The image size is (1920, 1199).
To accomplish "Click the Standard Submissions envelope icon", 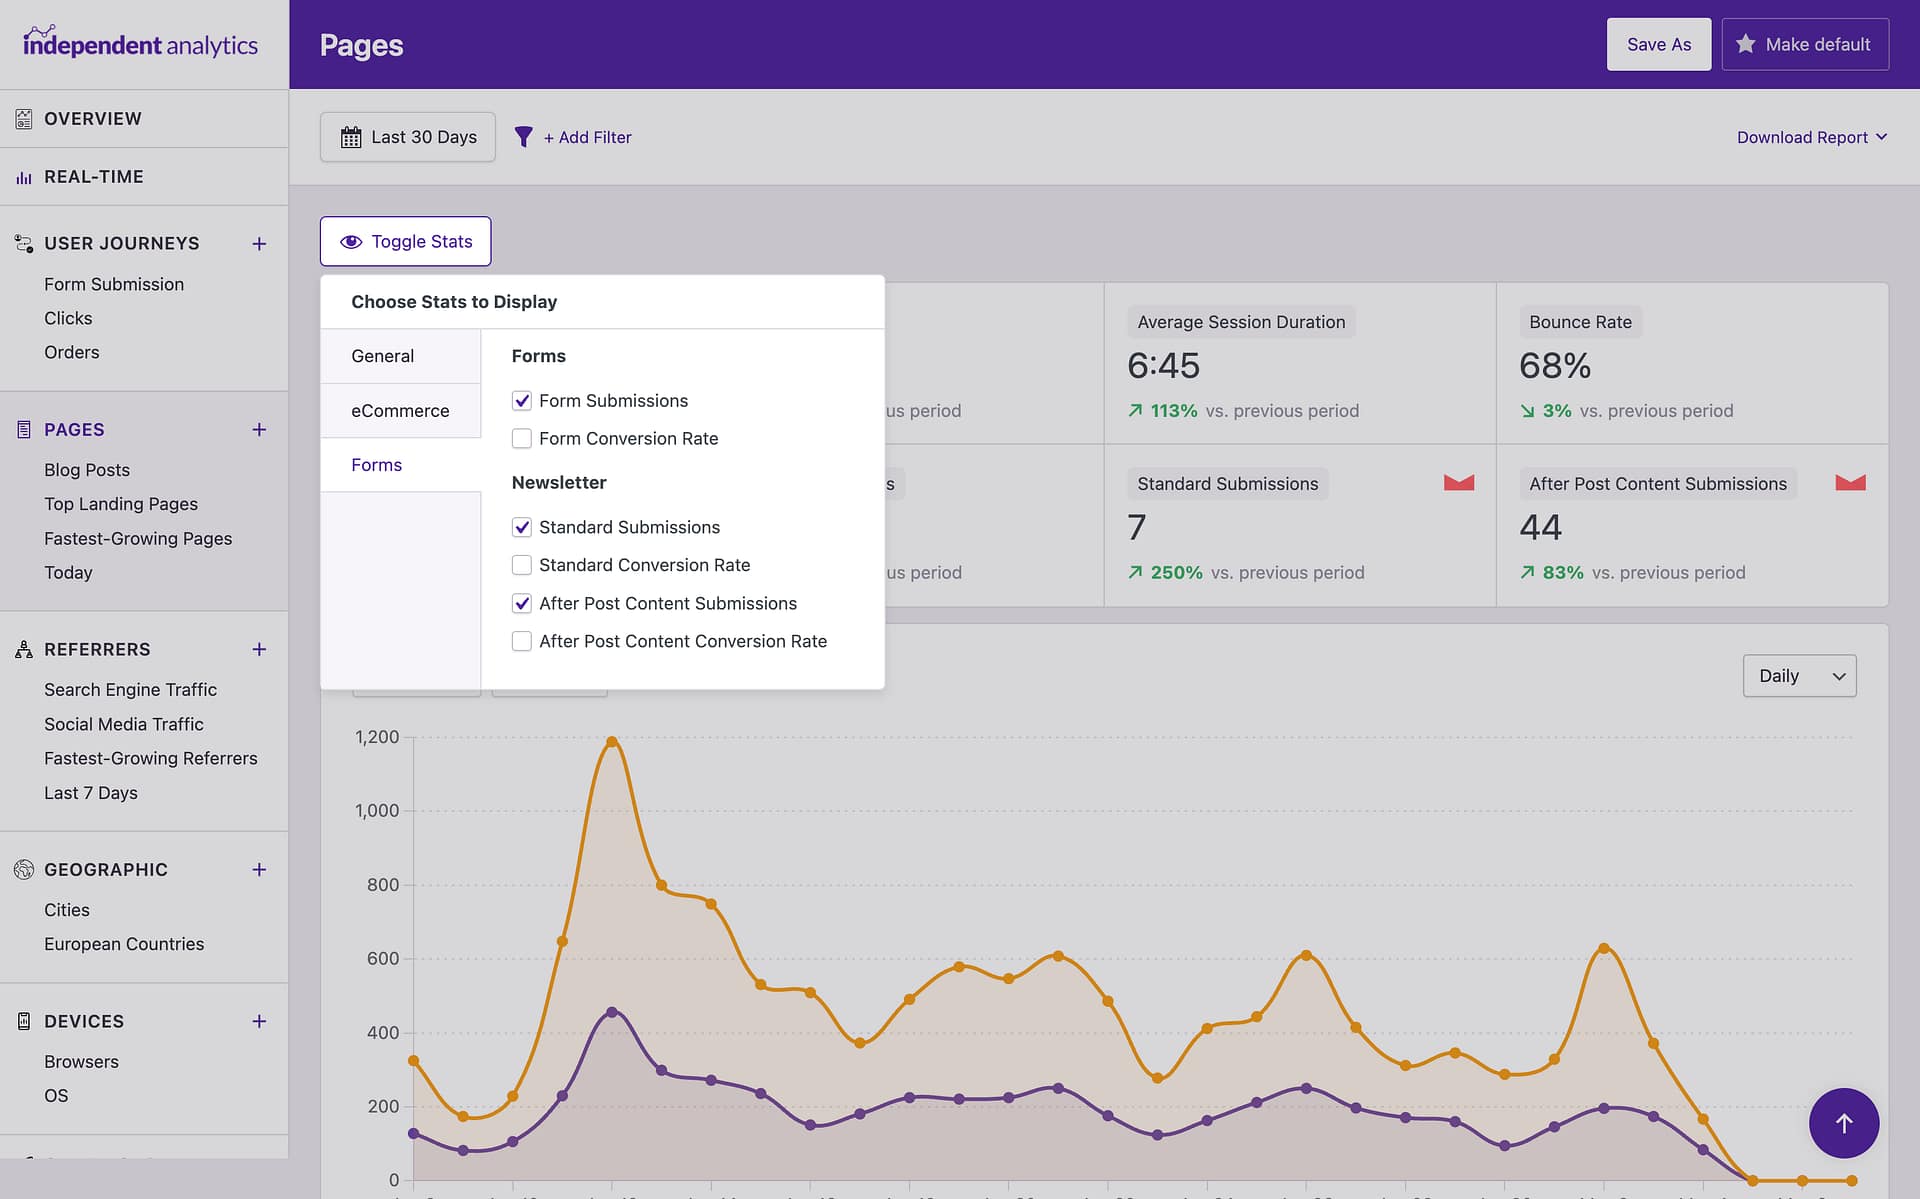I will point(1459,483).
